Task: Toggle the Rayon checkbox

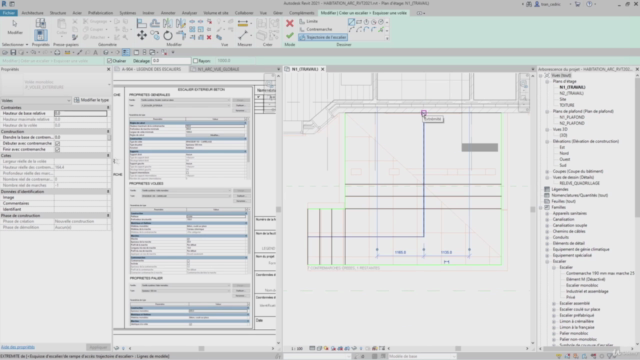Action: [195, 61]
